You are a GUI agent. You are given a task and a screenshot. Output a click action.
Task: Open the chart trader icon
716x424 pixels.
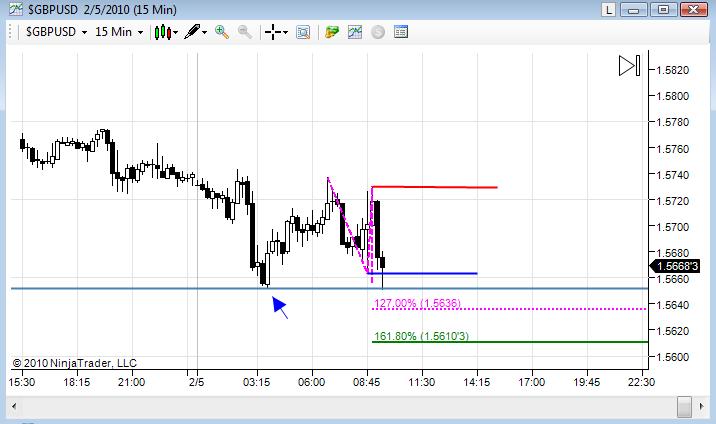coord(332,32)
